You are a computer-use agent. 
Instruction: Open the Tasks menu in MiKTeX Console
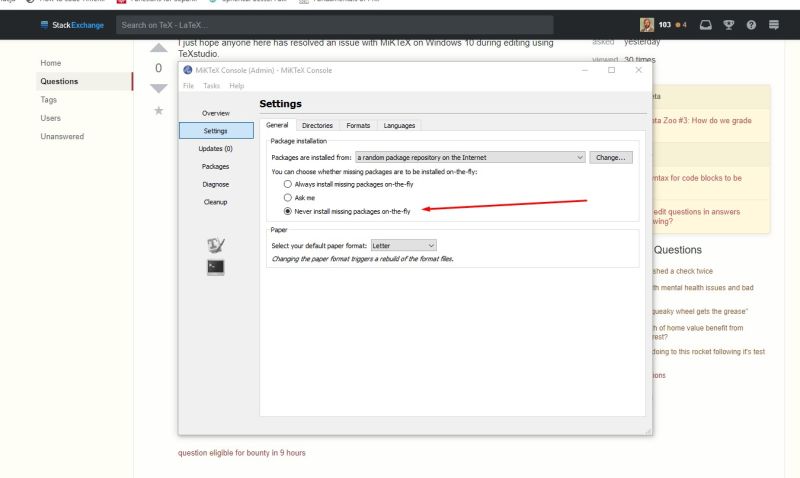click(x=211, y=86)
